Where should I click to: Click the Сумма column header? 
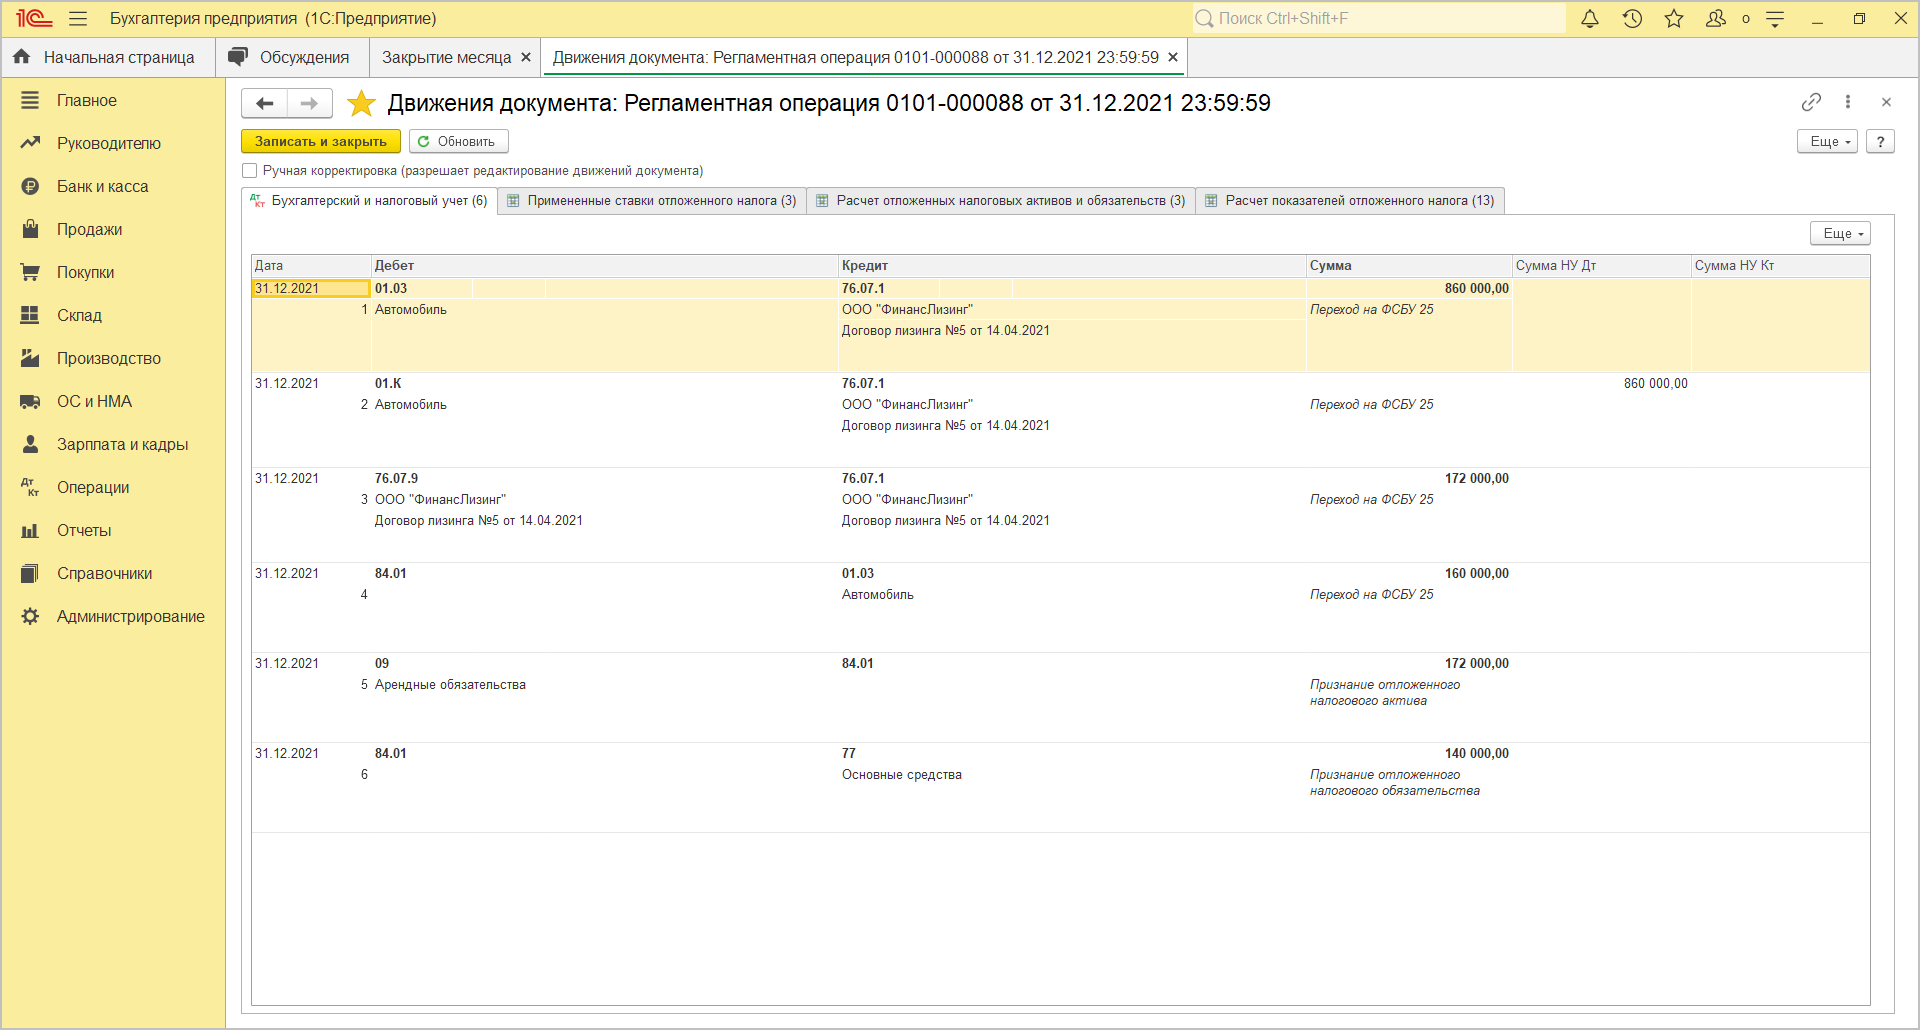click(x=1409, y=265)
